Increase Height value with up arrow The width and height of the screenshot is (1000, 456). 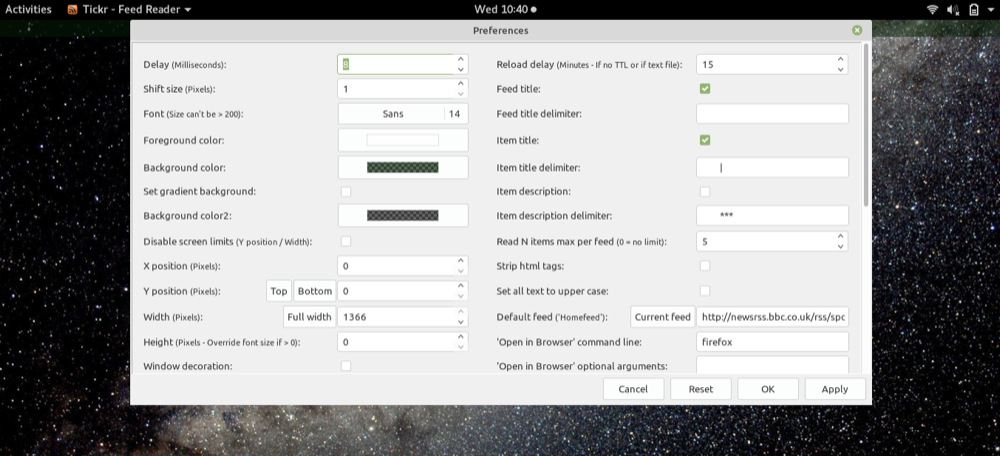coord(460,337)
